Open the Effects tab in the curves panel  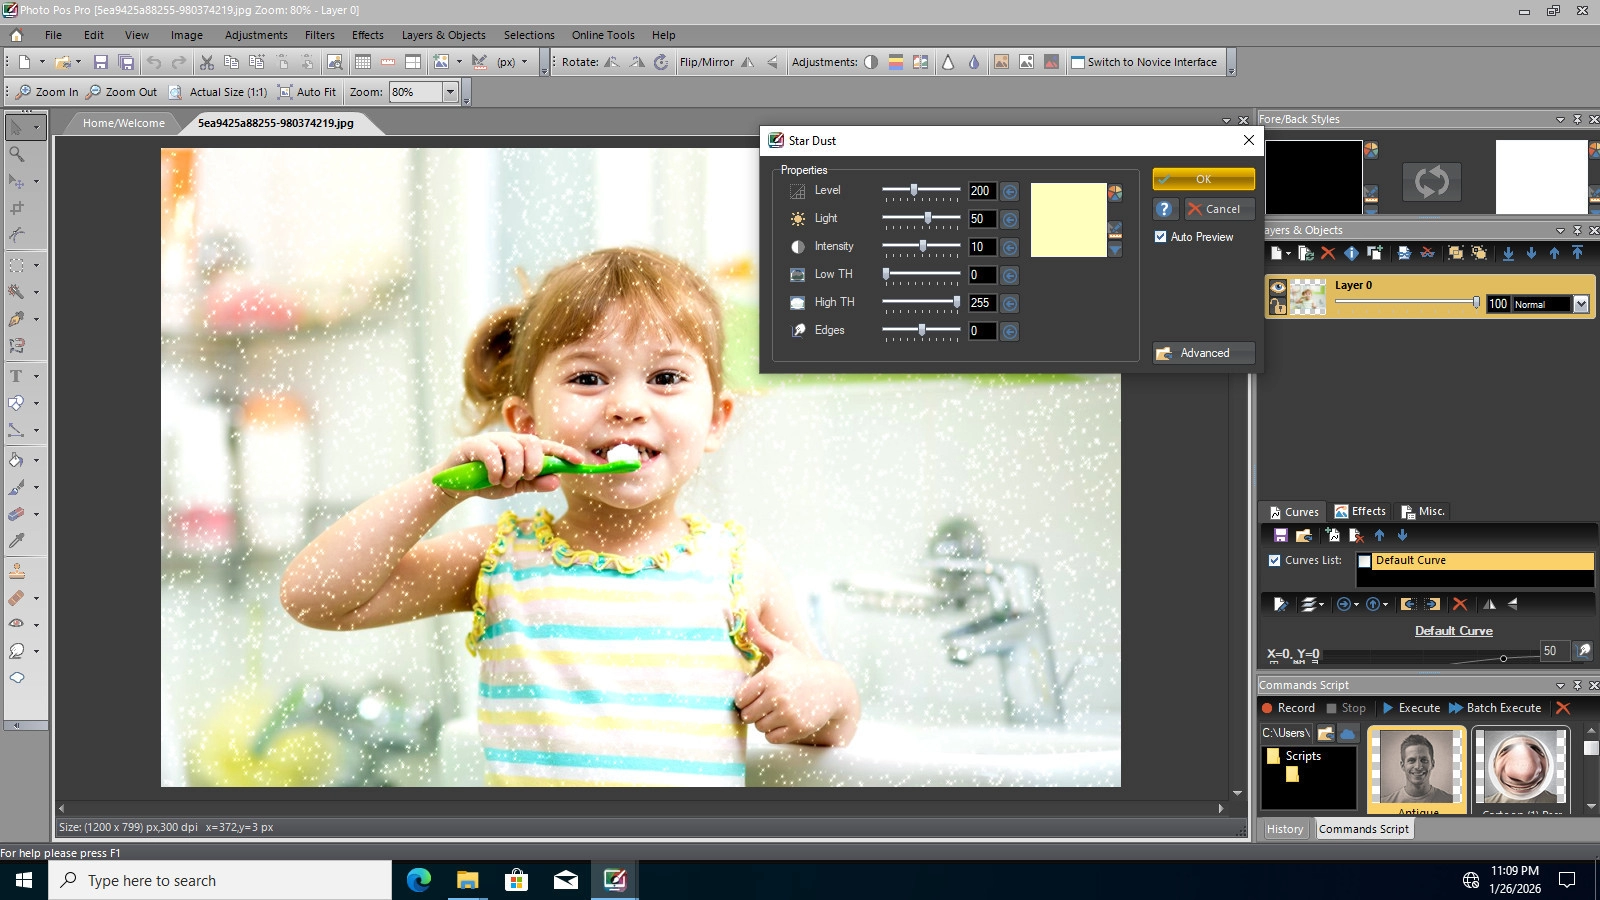1360,511
